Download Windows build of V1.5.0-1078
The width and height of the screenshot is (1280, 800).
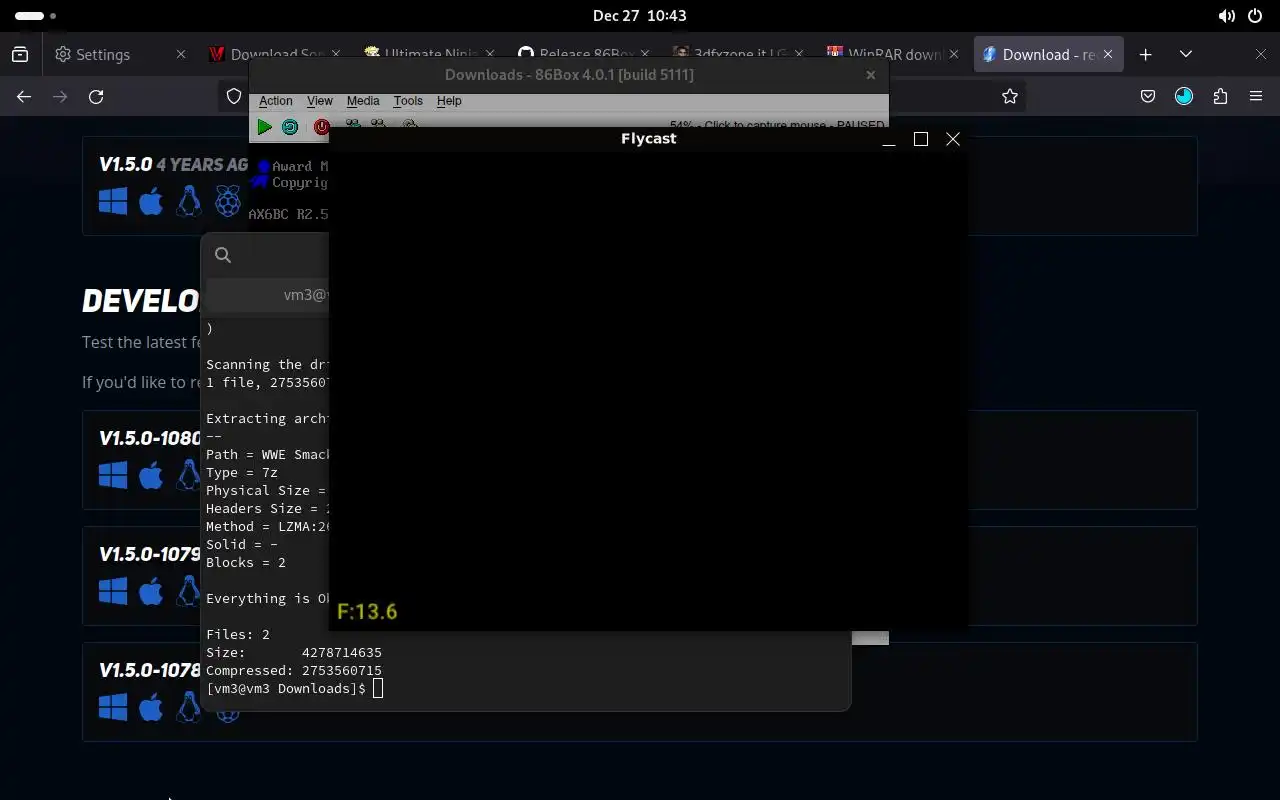pyautogui.click(x=113, y=706)
